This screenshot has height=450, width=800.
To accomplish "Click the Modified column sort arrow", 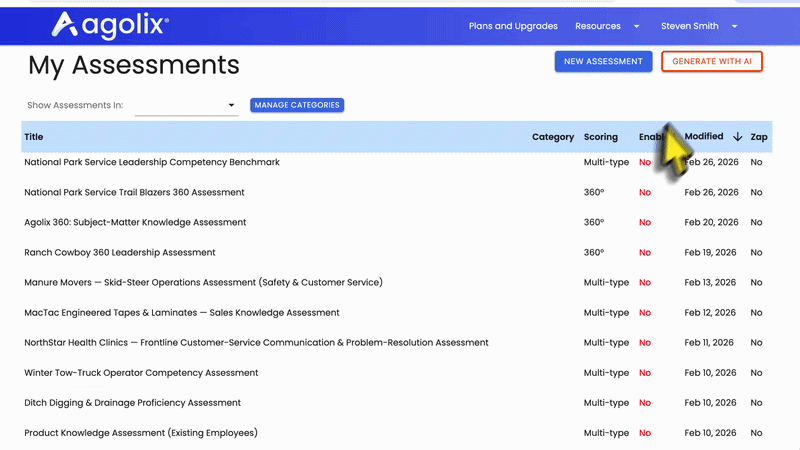I will coord(738,137).
